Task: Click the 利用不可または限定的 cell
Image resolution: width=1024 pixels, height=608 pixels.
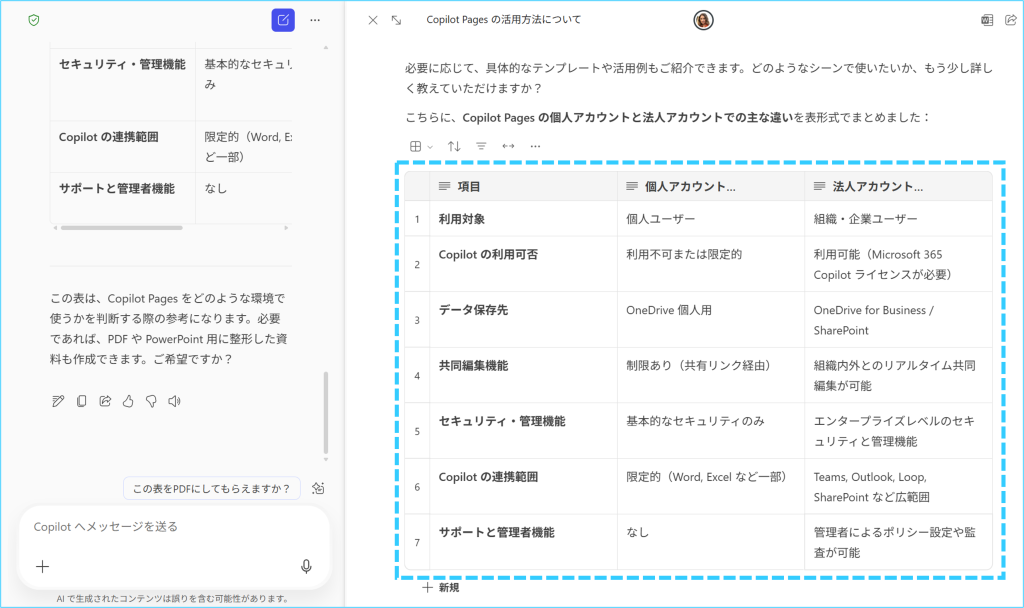Action: coord(711,264)
